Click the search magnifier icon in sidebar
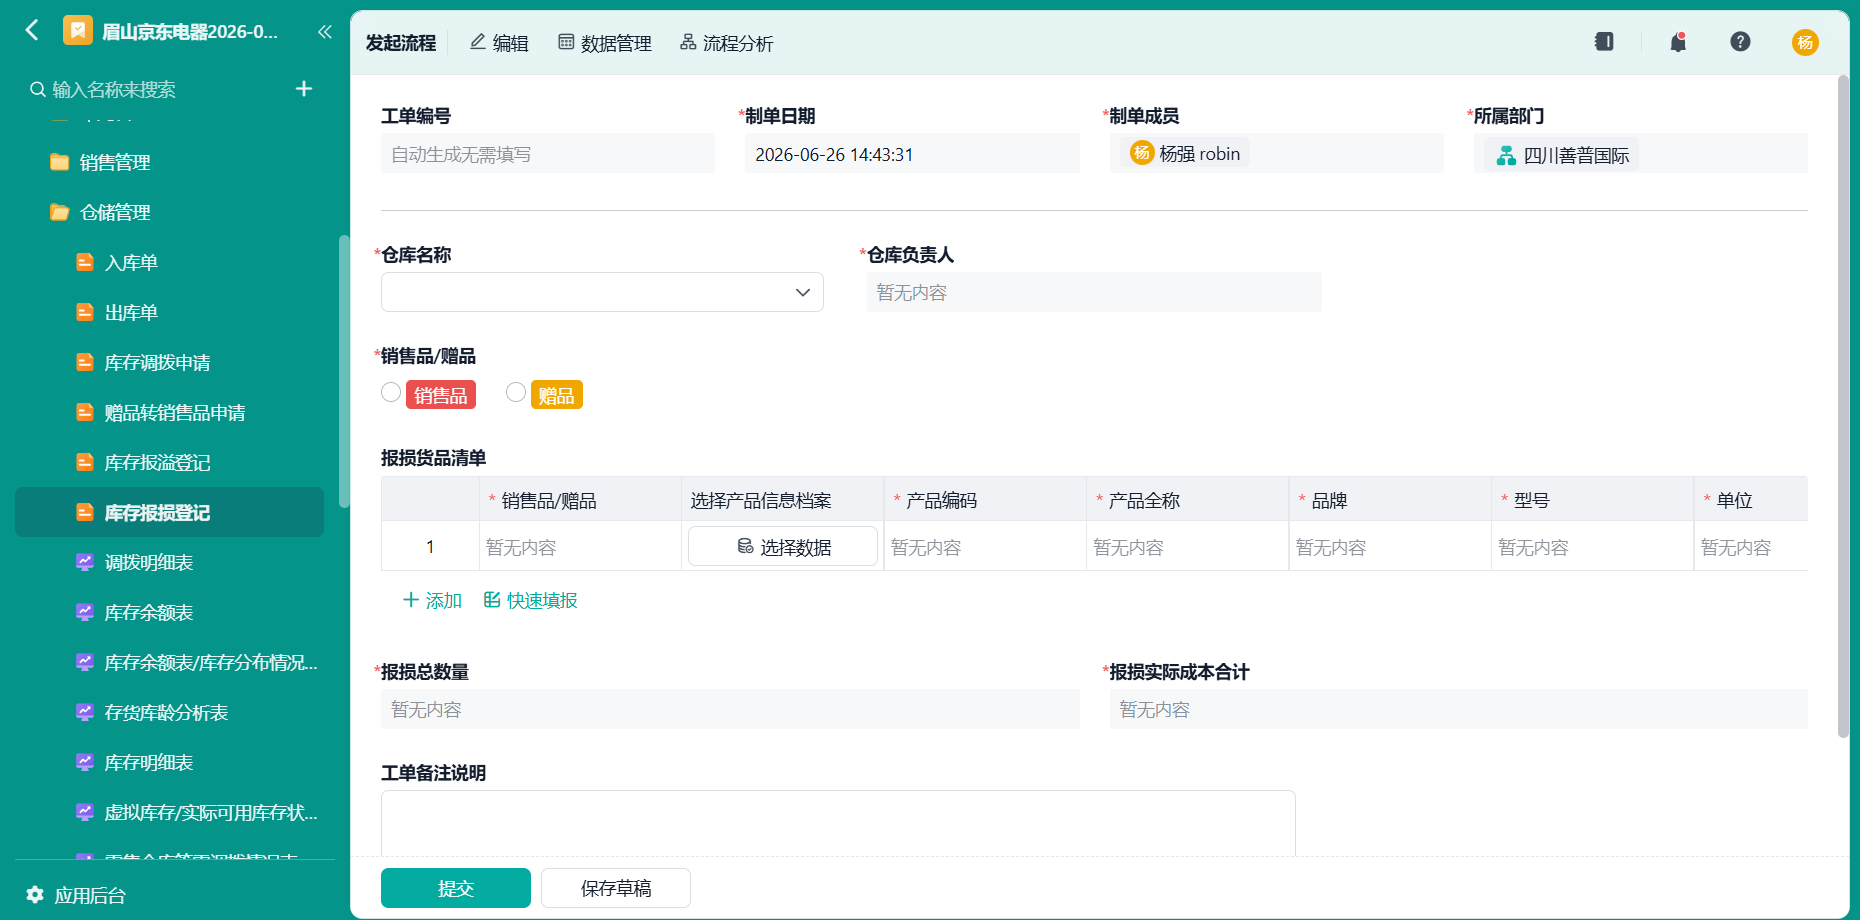The width and height of the screenshot is (1860, 920). (38, 89)
